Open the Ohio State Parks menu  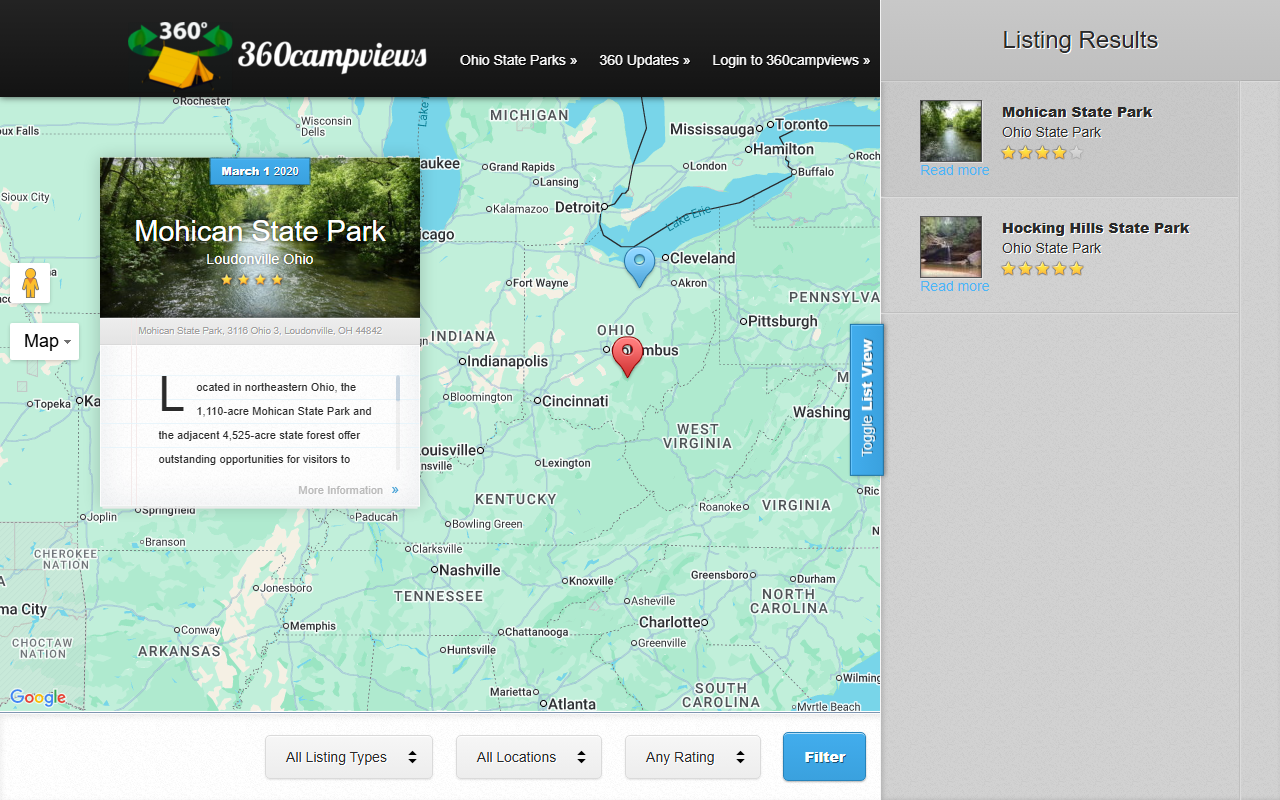518,60
